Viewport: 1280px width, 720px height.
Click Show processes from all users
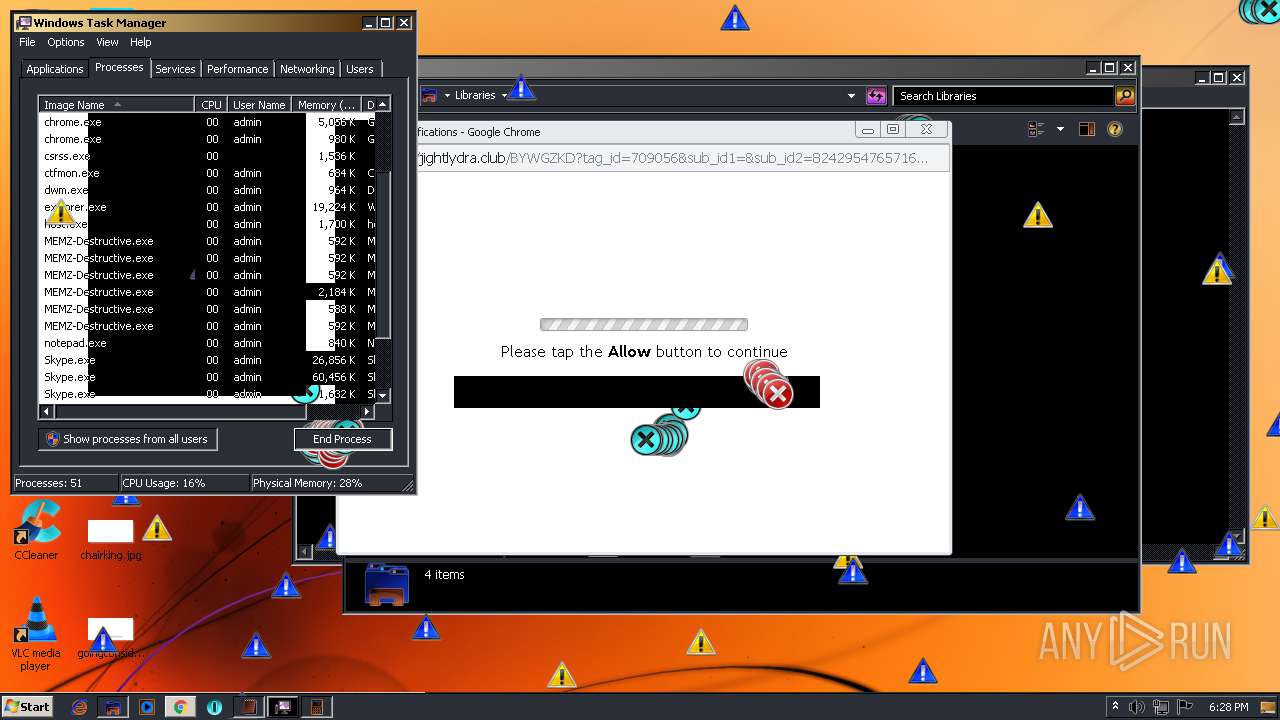coord(128,439)
